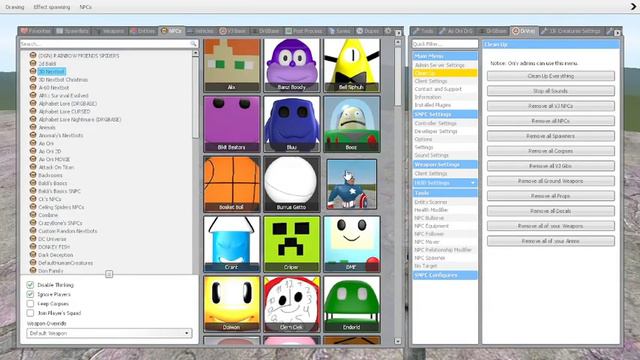Image resolution: width=640 pixels, height=360 pixels.
Task: Enable the Keep Corpses checkbox
Action: pos(30,304)
